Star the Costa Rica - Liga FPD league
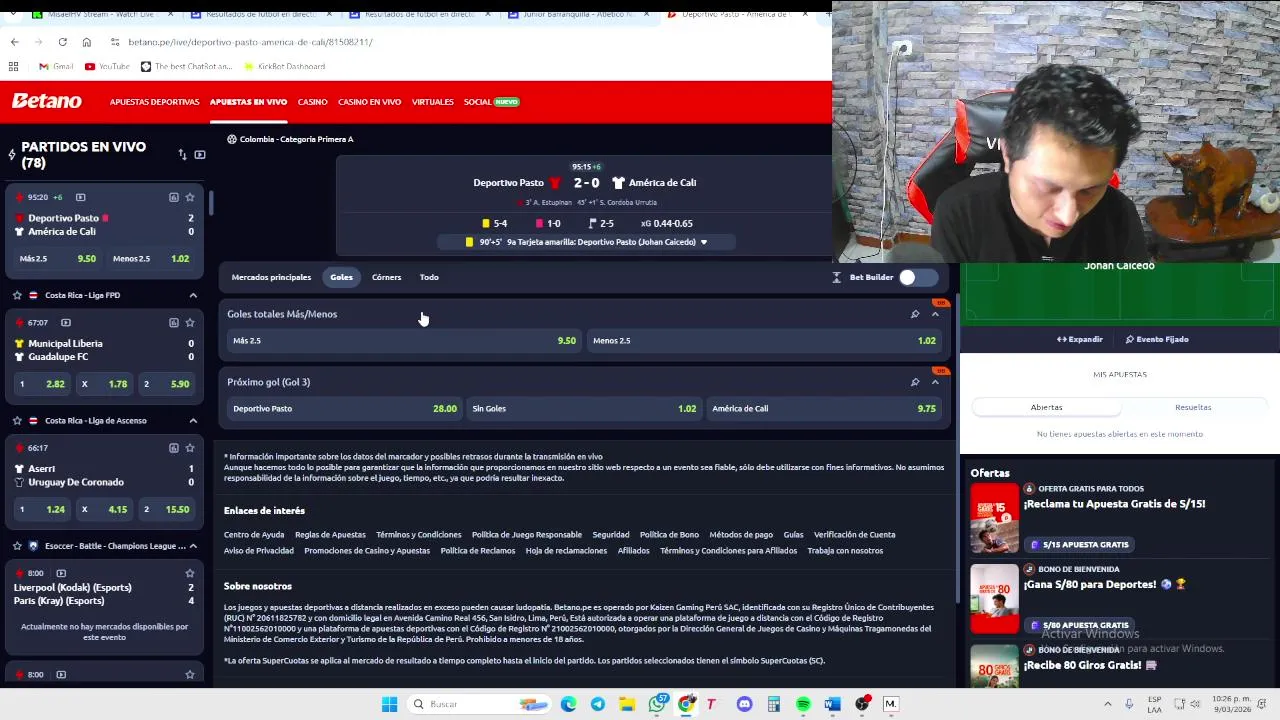 click(17, 295)
